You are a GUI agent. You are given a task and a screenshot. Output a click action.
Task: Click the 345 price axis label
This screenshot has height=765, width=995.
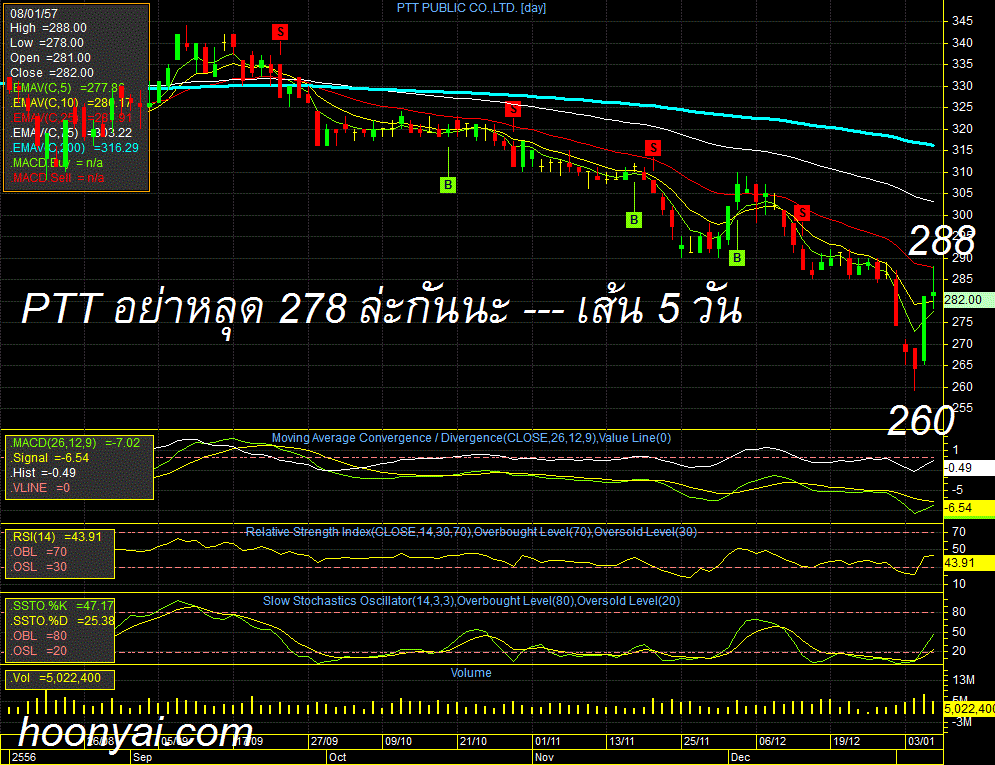(963, 21)
